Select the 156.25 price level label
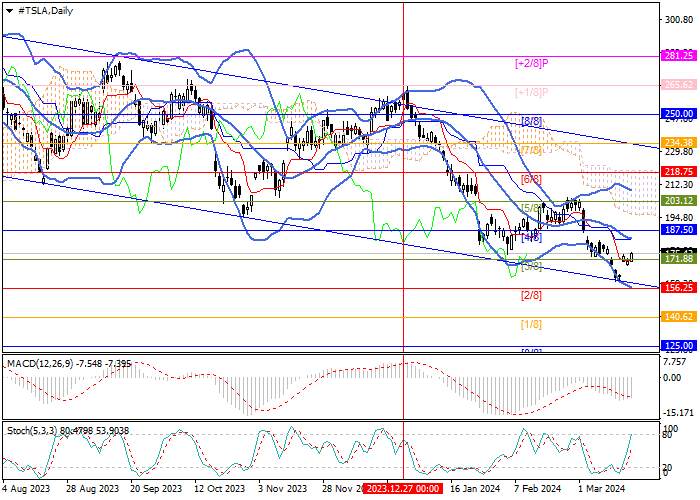700x500 pixels. point(678,288)
